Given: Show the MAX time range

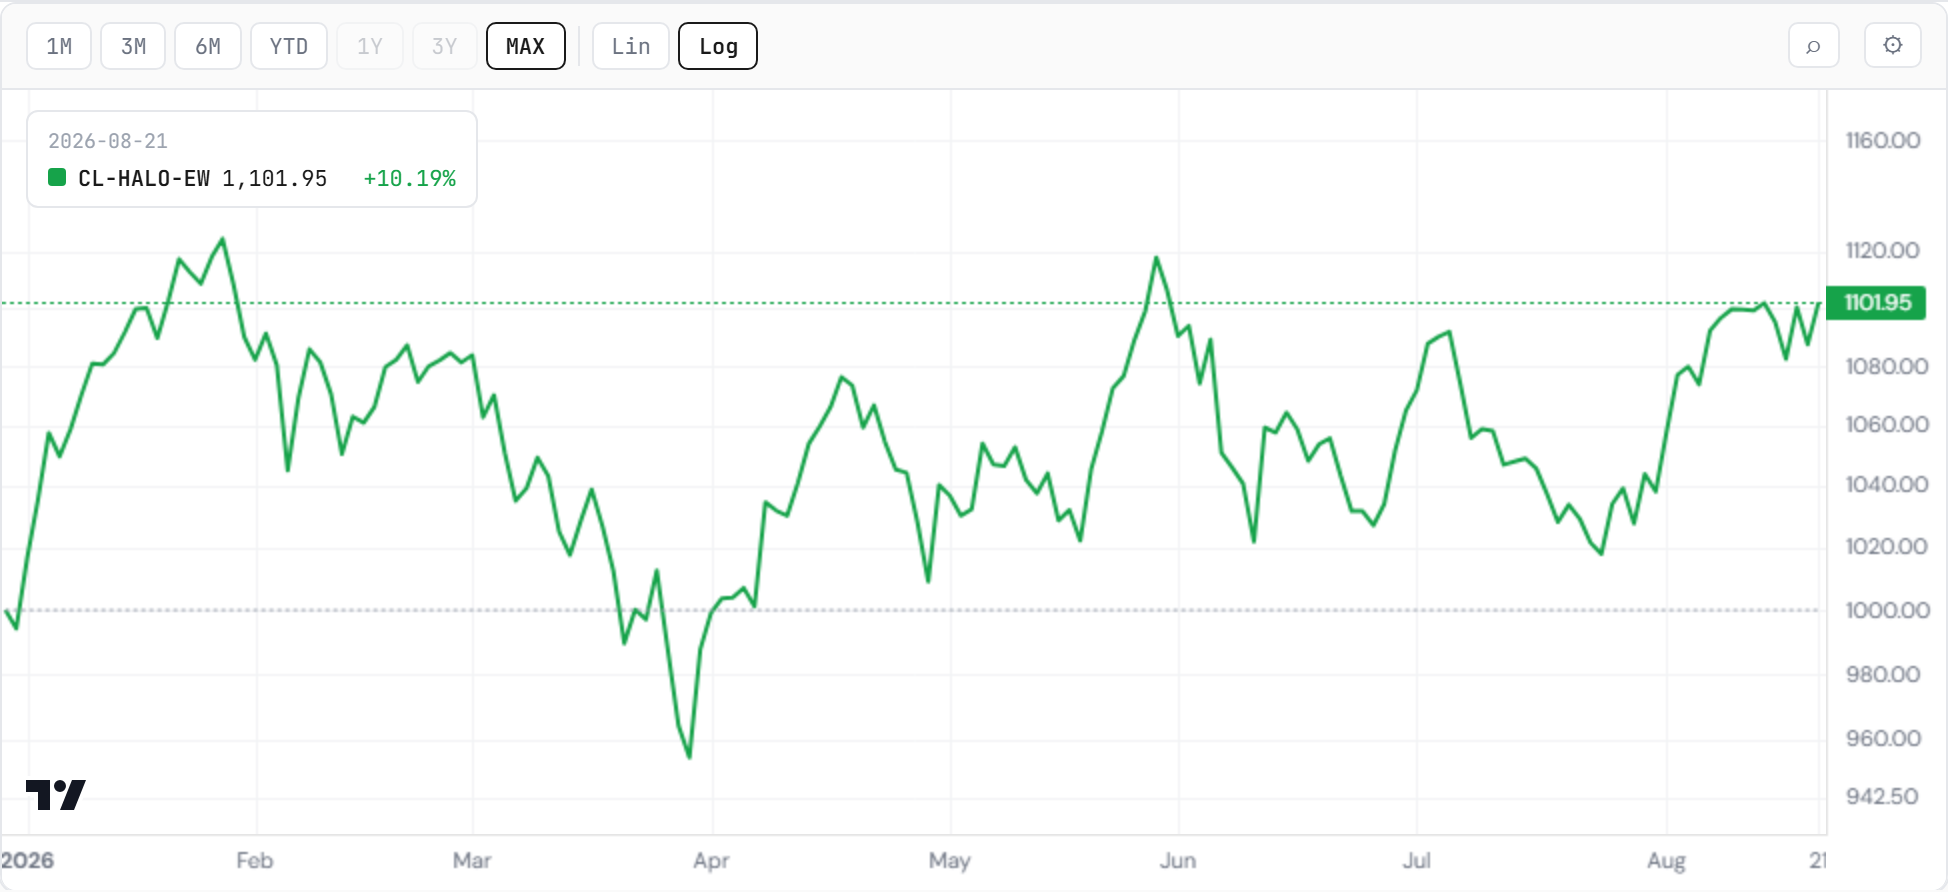Looking at the screenshot, I should pos(526,46).
